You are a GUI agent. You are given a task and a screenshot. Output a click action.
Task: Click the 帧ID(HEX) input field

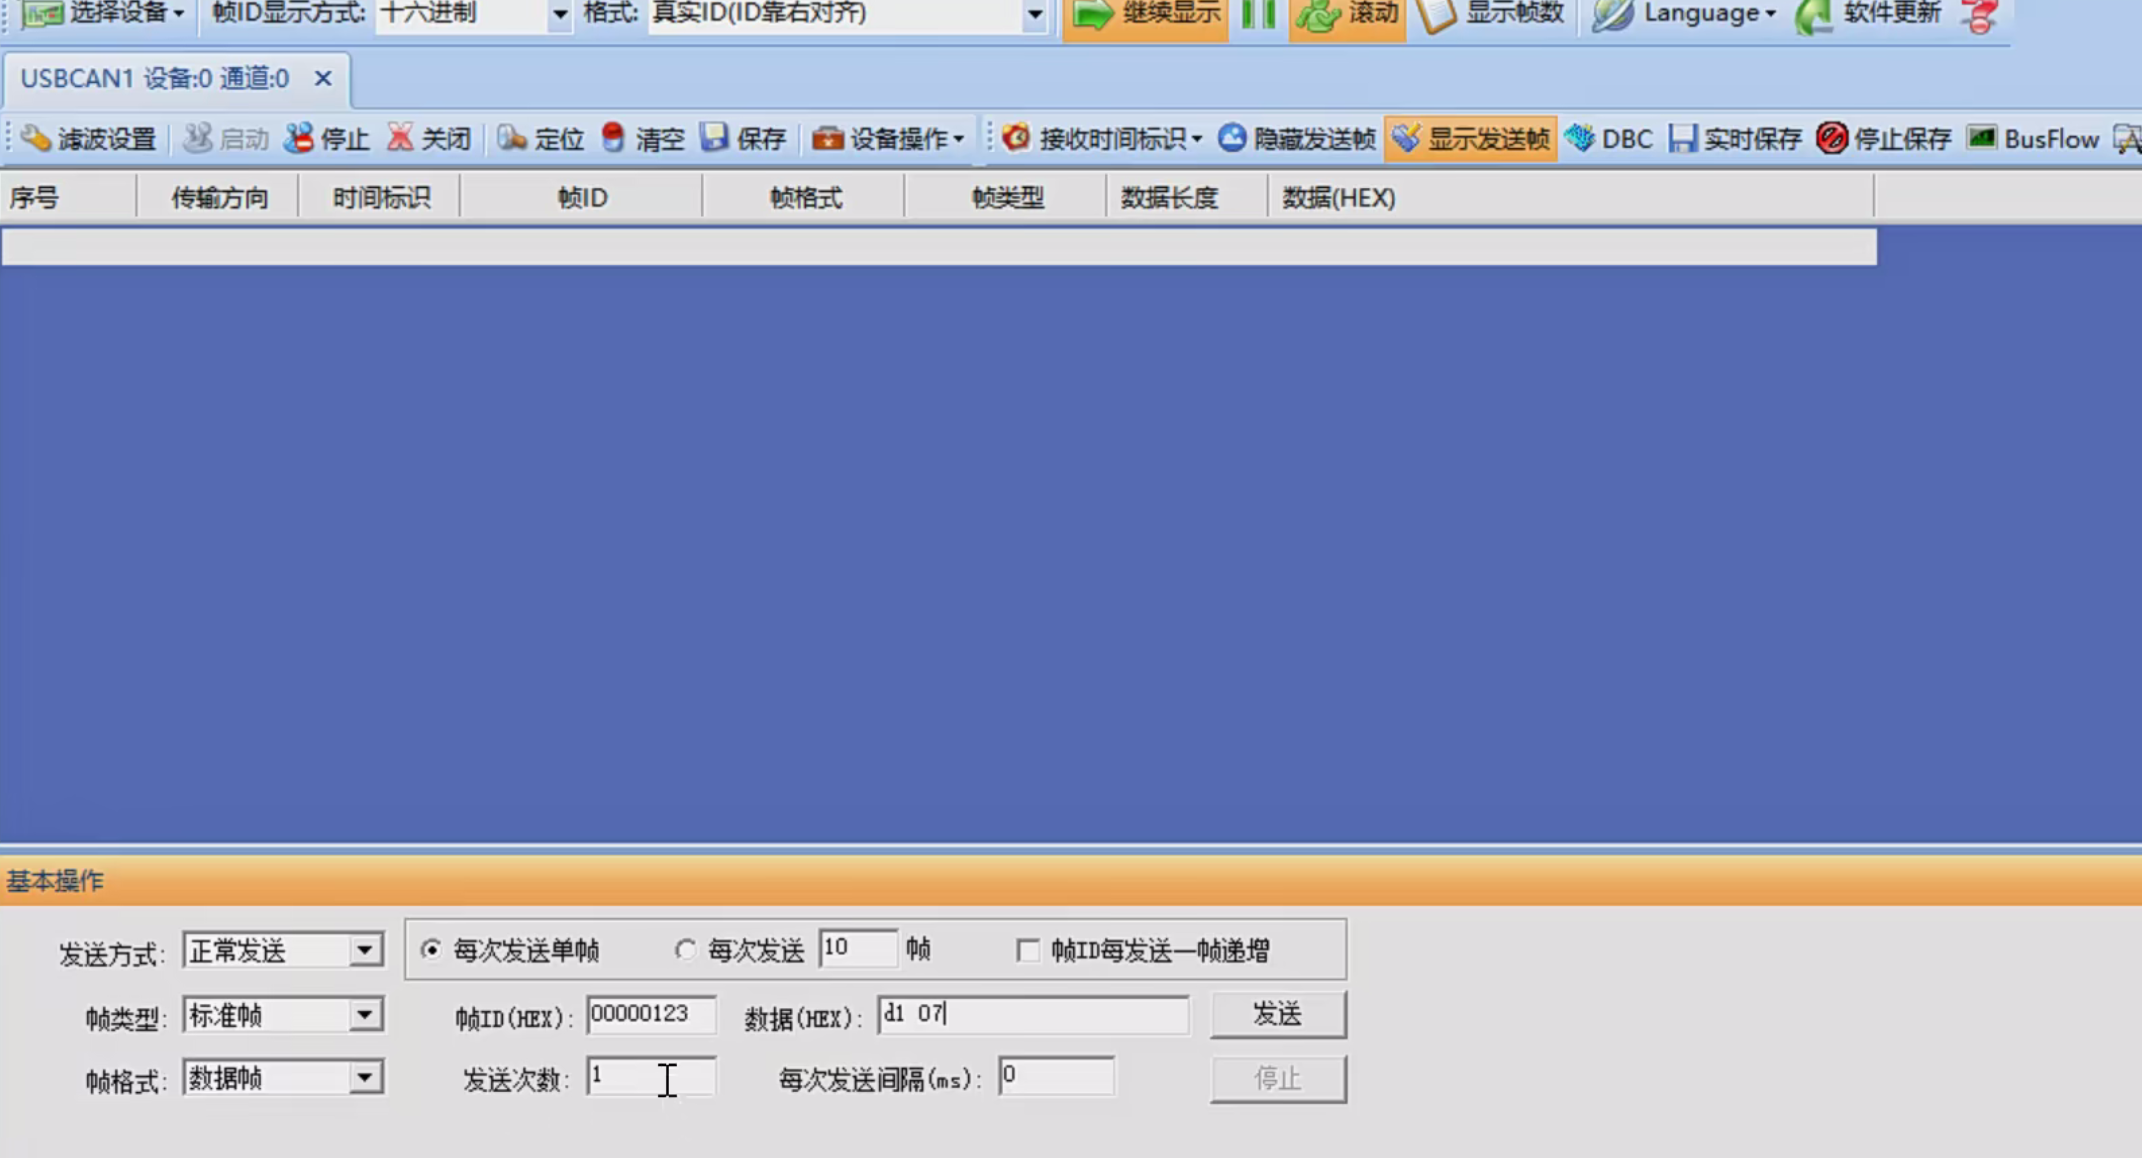[650, 1014]
